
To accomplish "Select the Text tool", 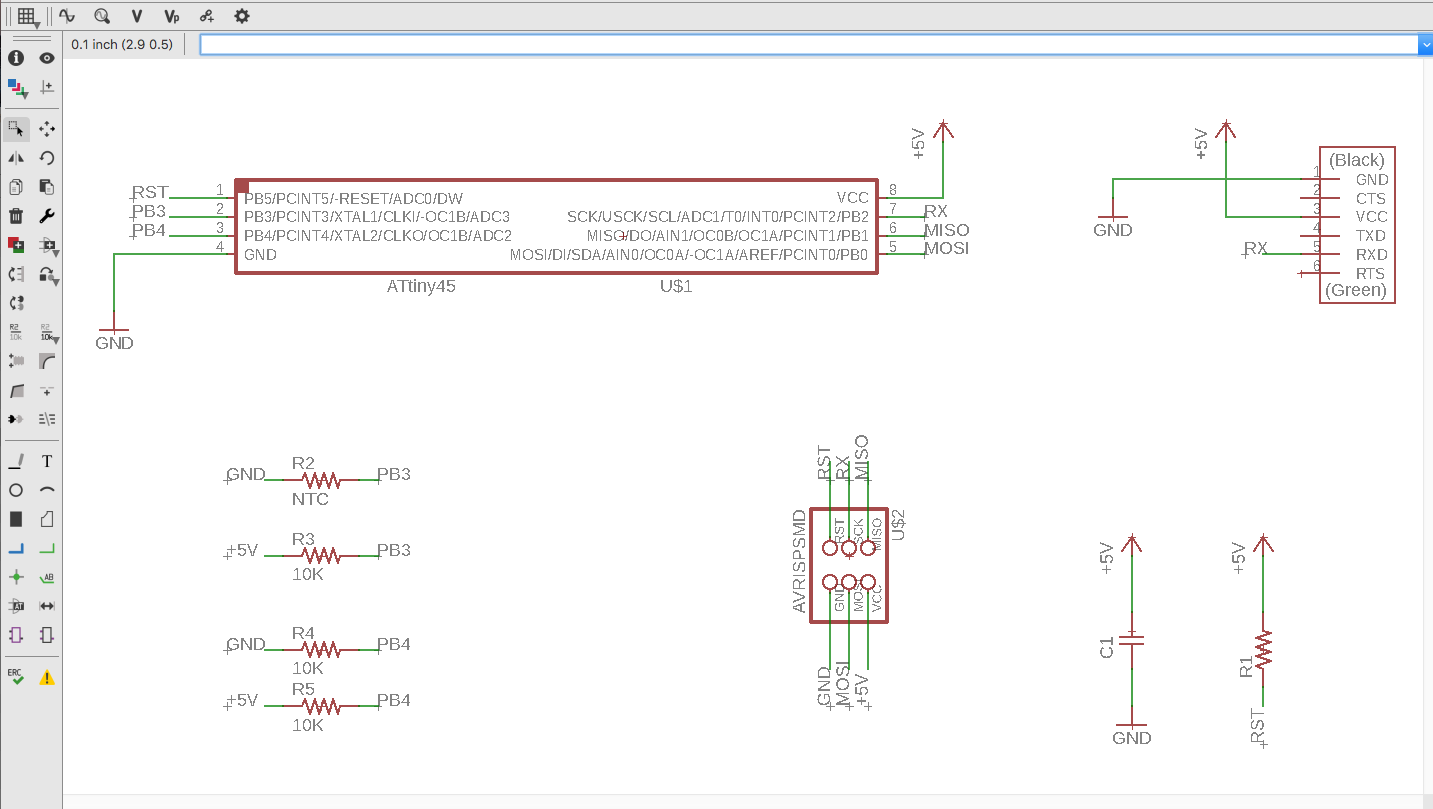I will [x=46, y=461].
